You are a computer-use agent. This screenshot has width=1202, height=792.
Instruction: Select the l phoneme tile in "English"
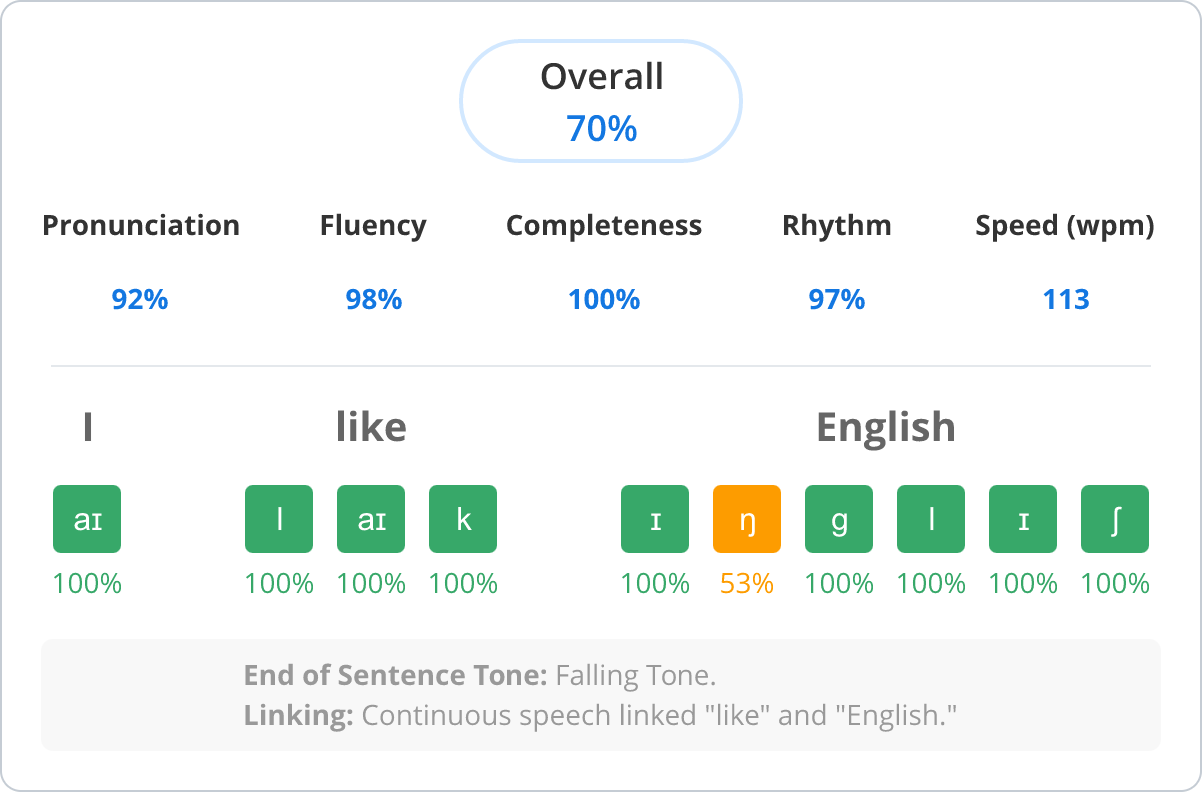[931, 519]
